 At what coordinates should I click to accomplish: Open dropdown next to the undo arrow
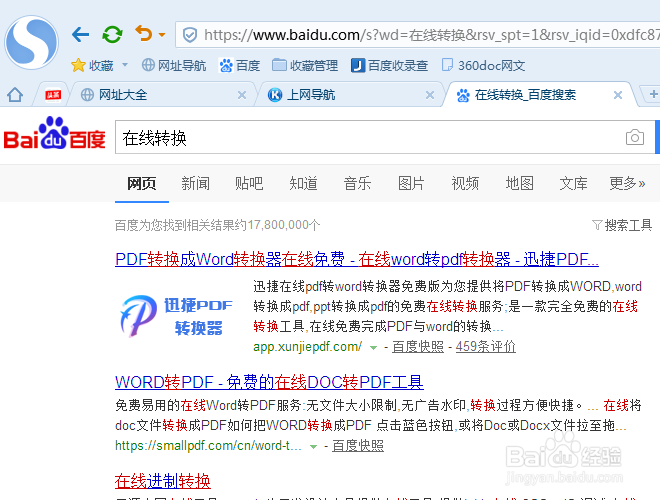click(162, 35)
